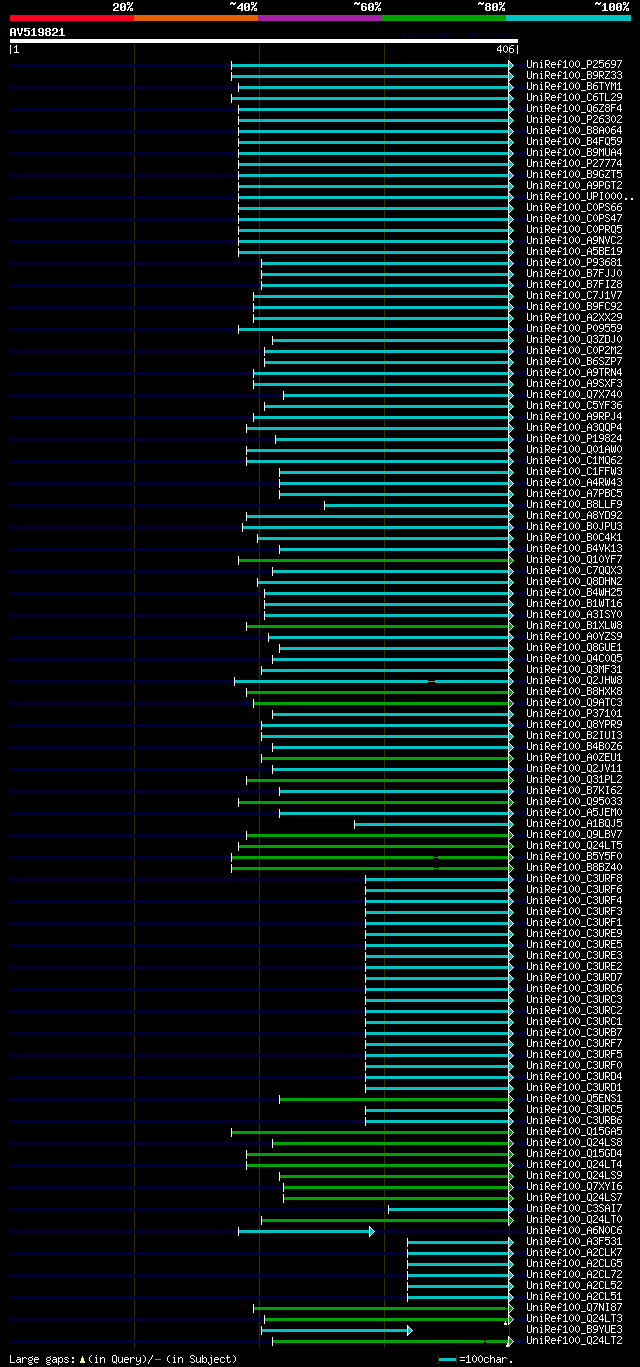Select the UniRef100_Q6Z8F4 label
The image size is (640, 1367).
click(x=574, y=109)
